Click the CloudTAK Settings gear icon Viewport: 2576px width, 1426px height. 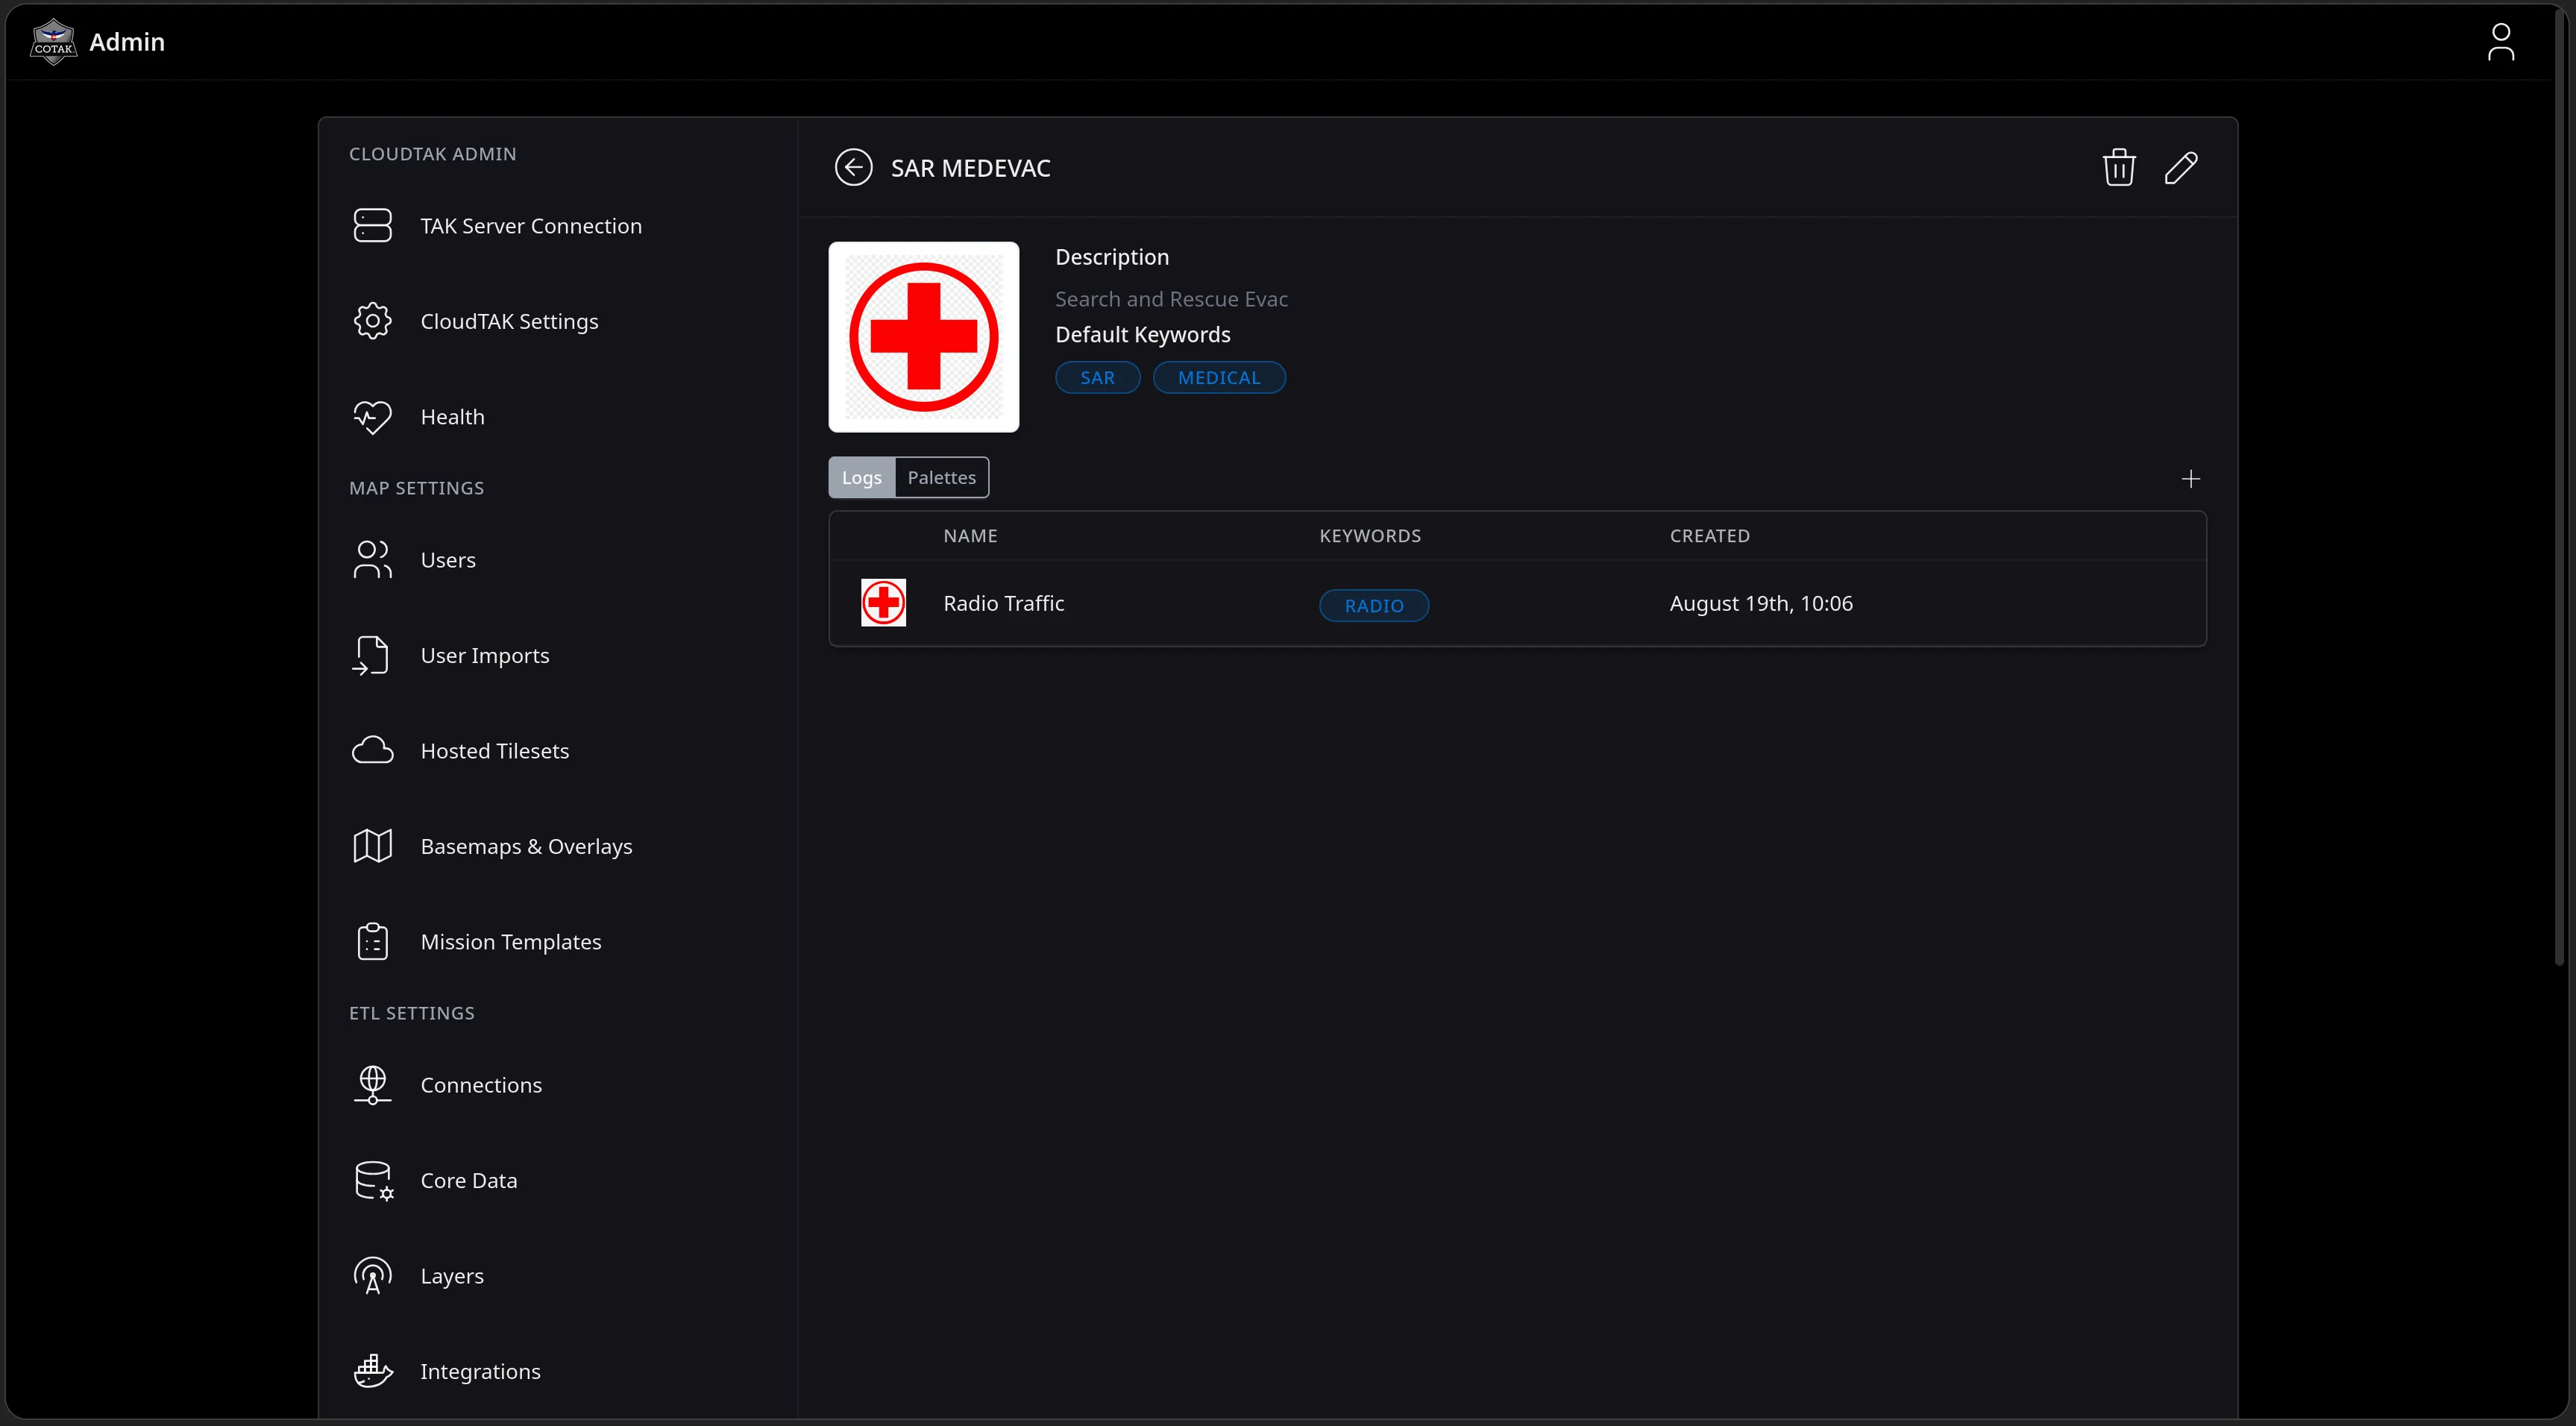(x=372, y=321)
